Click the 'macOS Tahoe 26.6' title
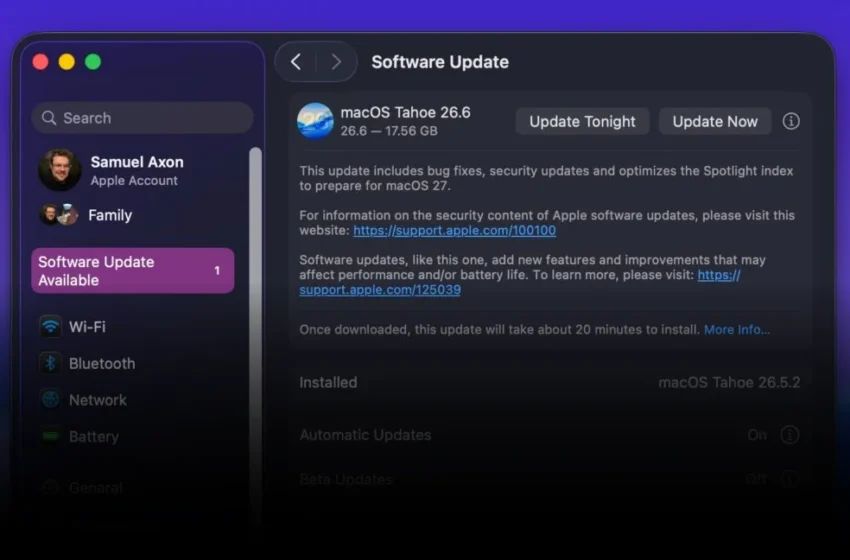Screen dimensions: 850x560 click(405, 112)
